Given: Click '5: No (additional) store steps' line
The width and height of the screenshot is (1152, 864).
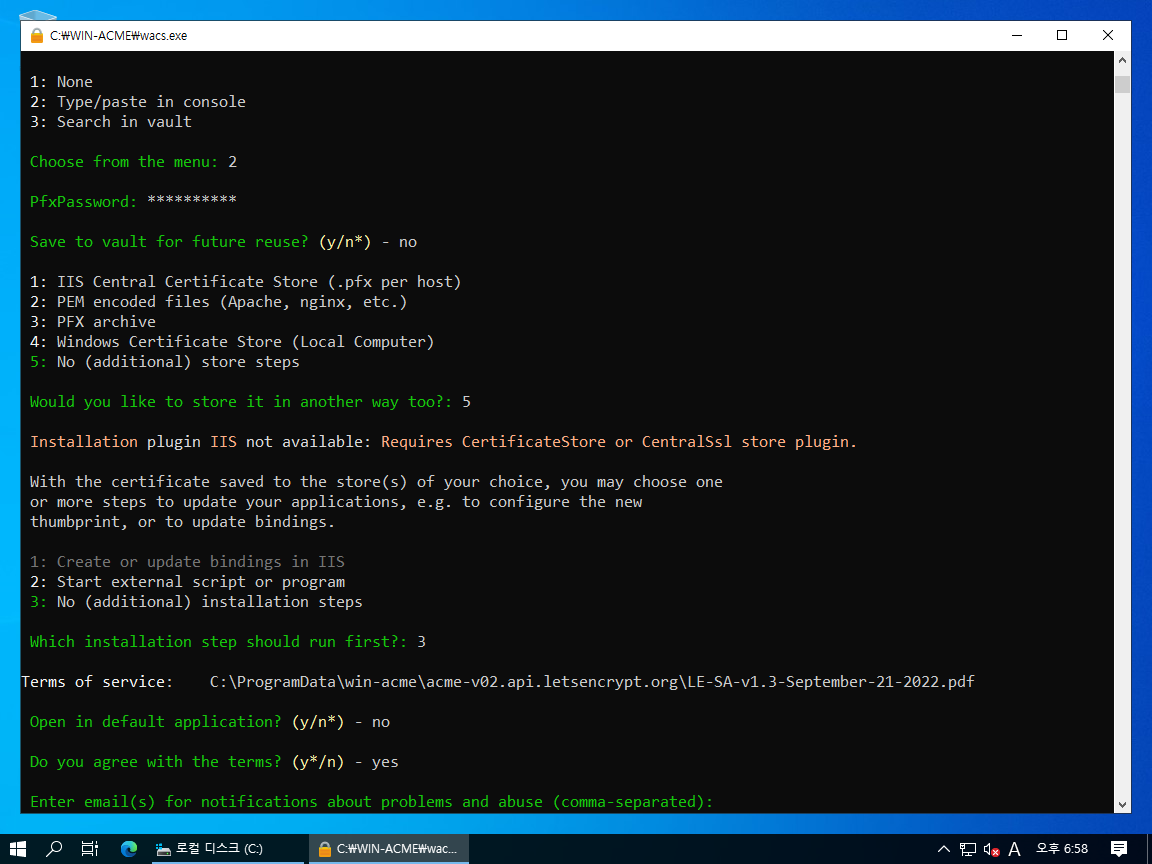Looking at the screenshot, I should [165, 361].
